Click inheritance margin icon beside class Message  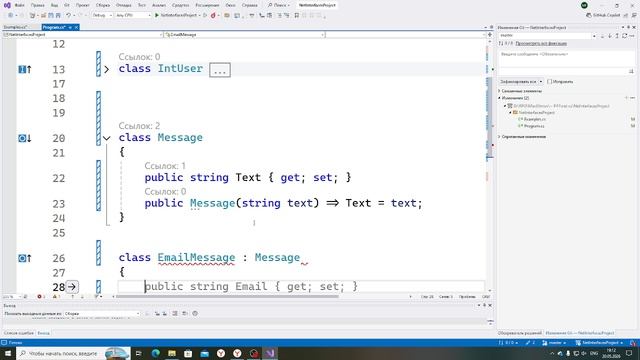pyautogui.click(x=24, y=138)
